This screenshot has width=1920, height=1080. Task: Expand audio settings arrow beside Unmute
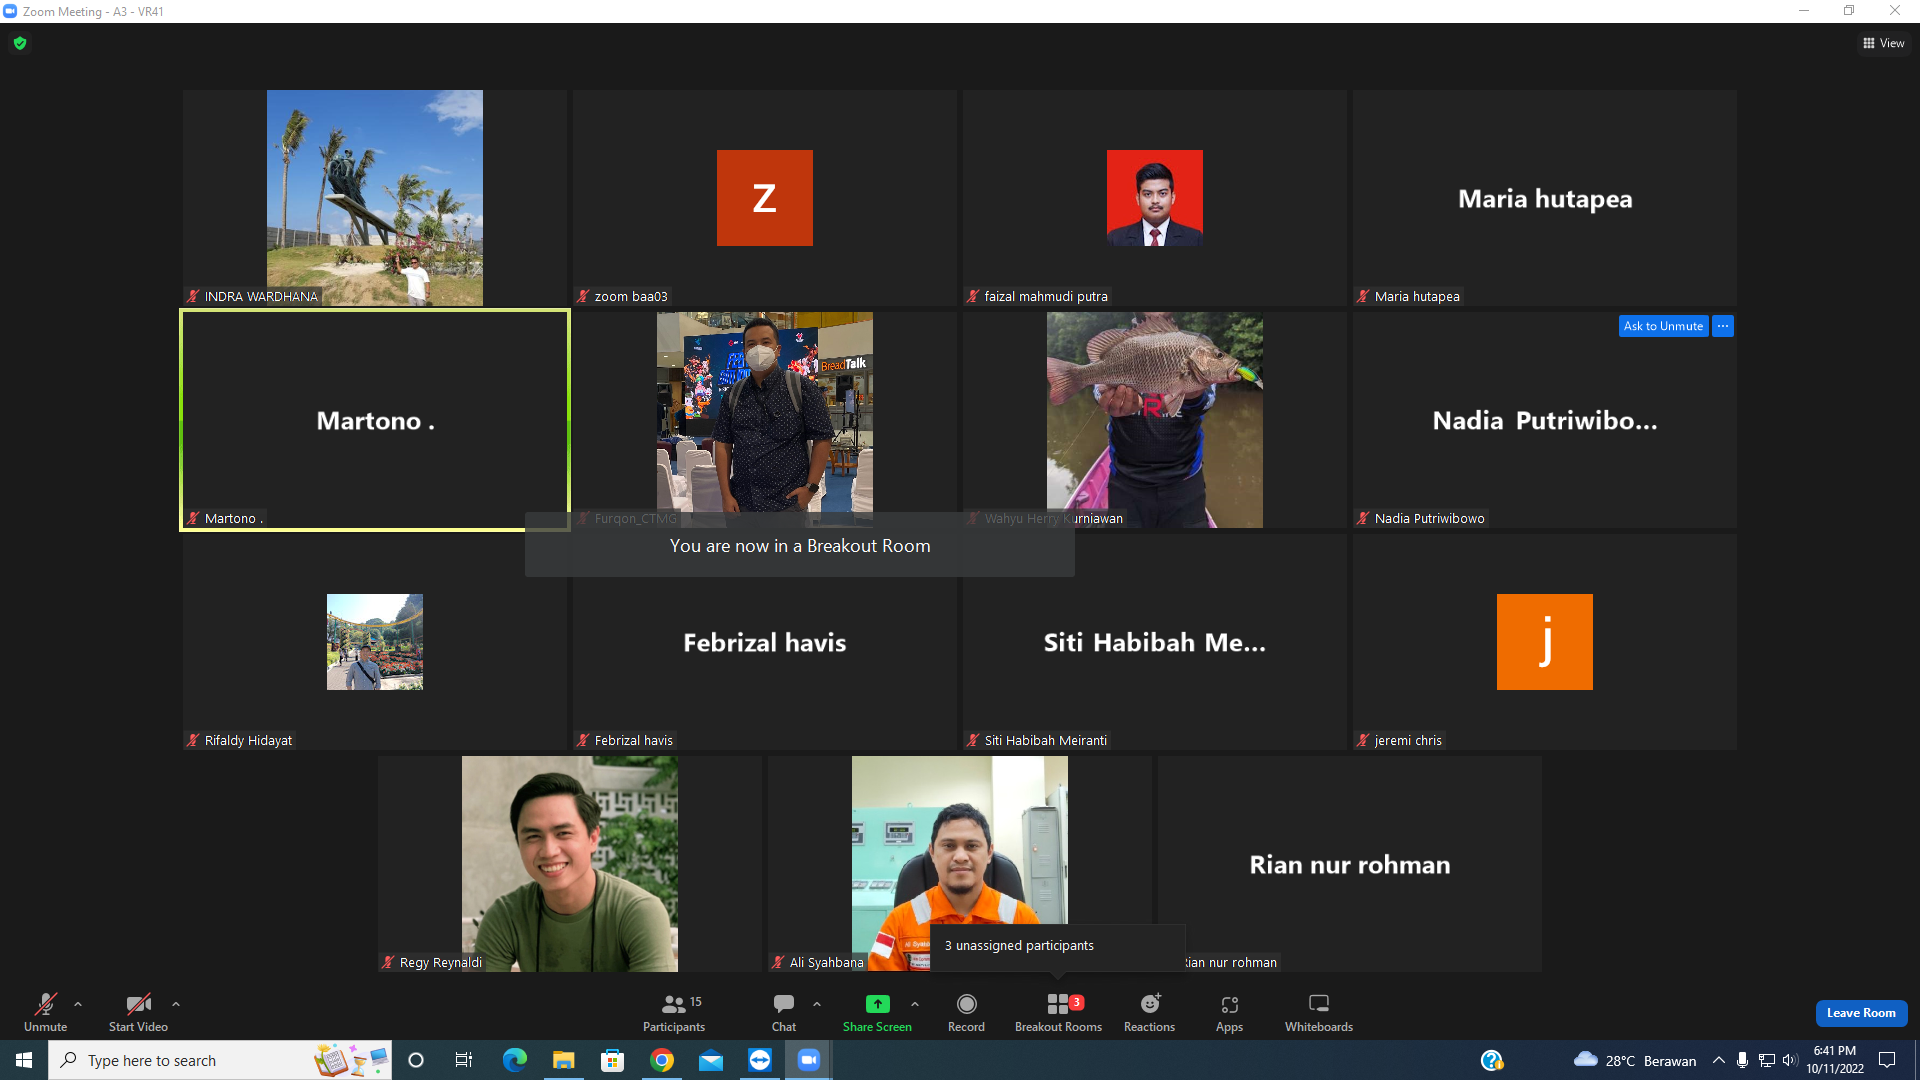pyautogui.click(x=78, y=1004)
